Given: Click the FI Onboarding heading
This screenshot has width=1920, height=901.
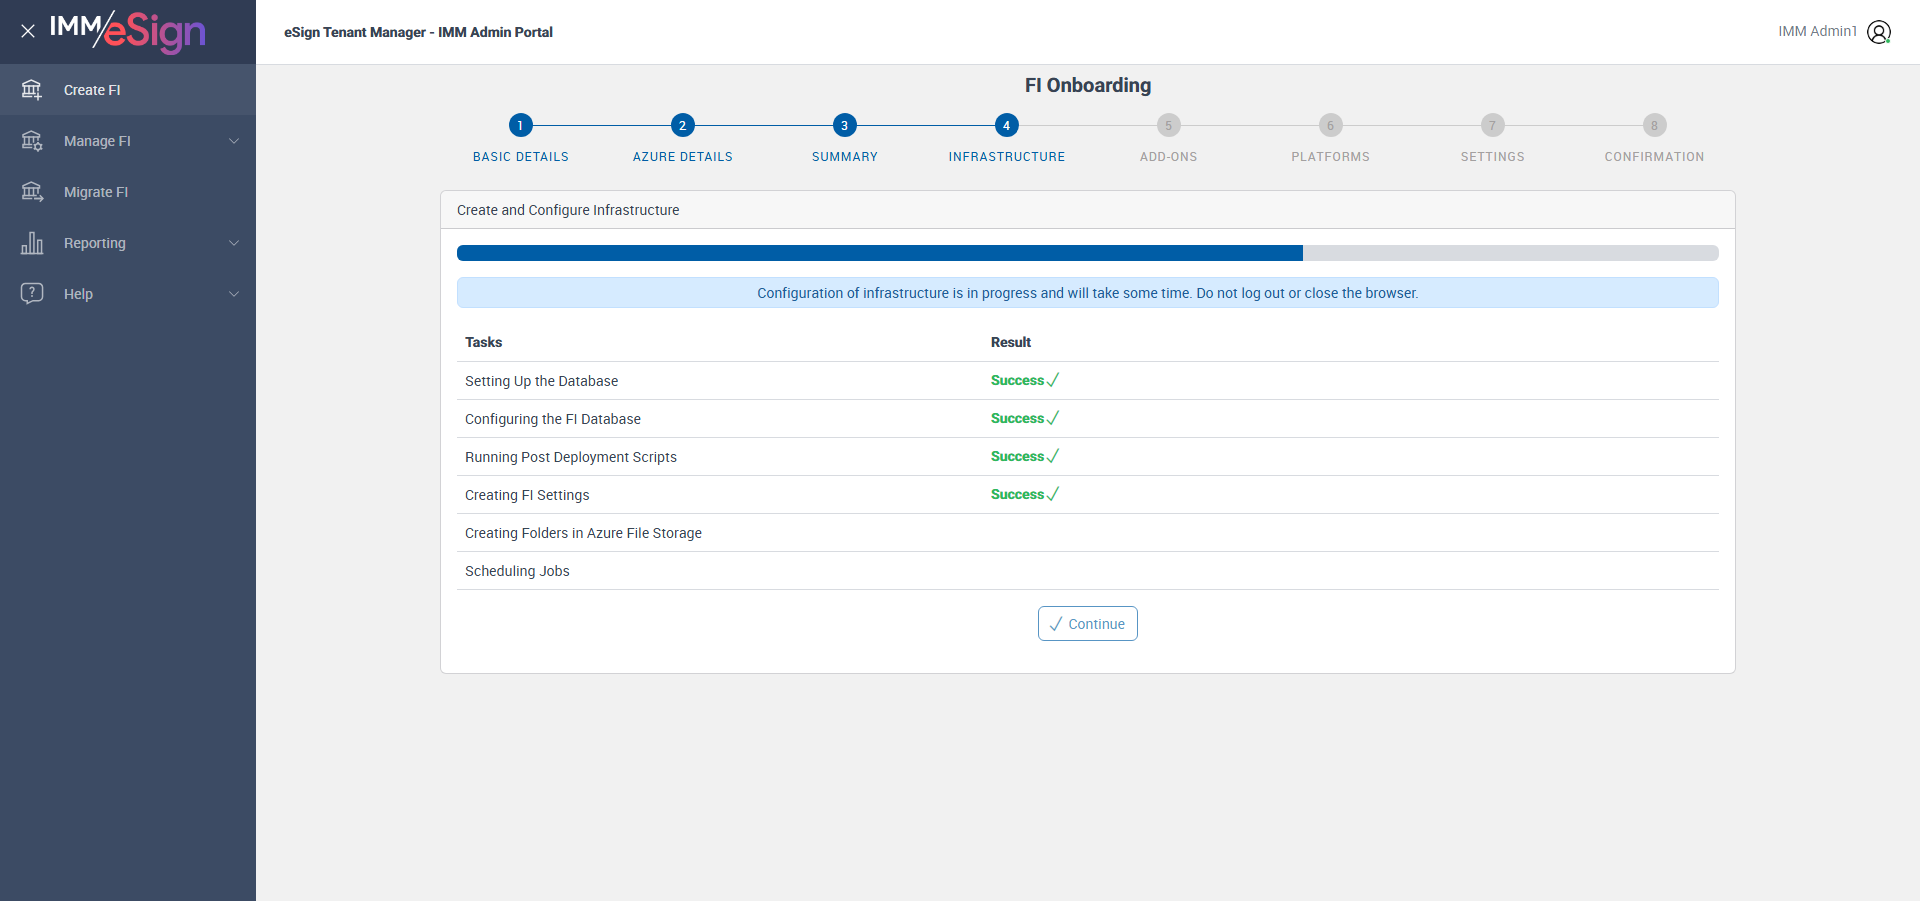Looking at the screenshot, I should [x=1087, y=85].
